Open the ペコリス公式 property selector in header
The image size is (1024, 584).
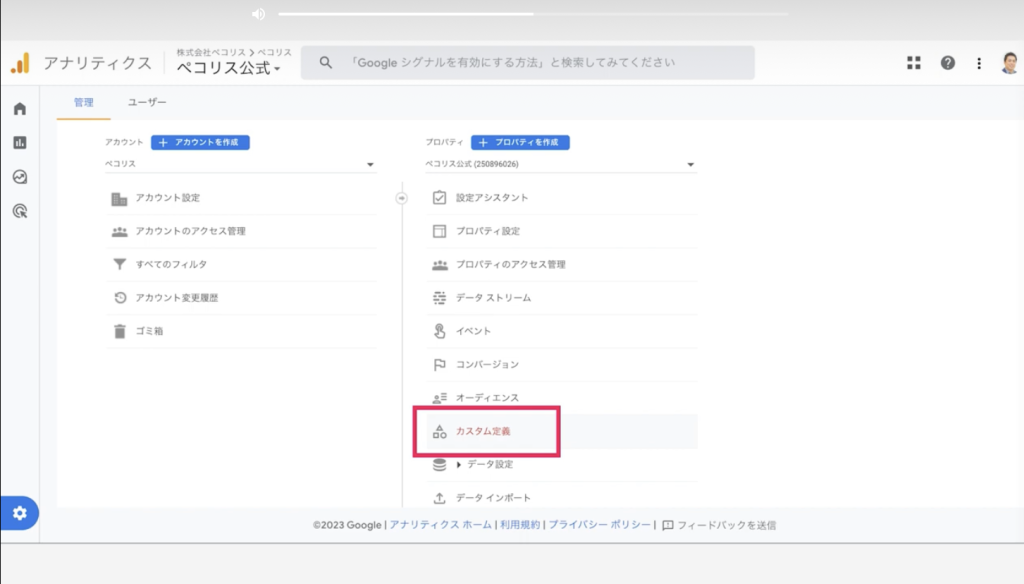229,67
